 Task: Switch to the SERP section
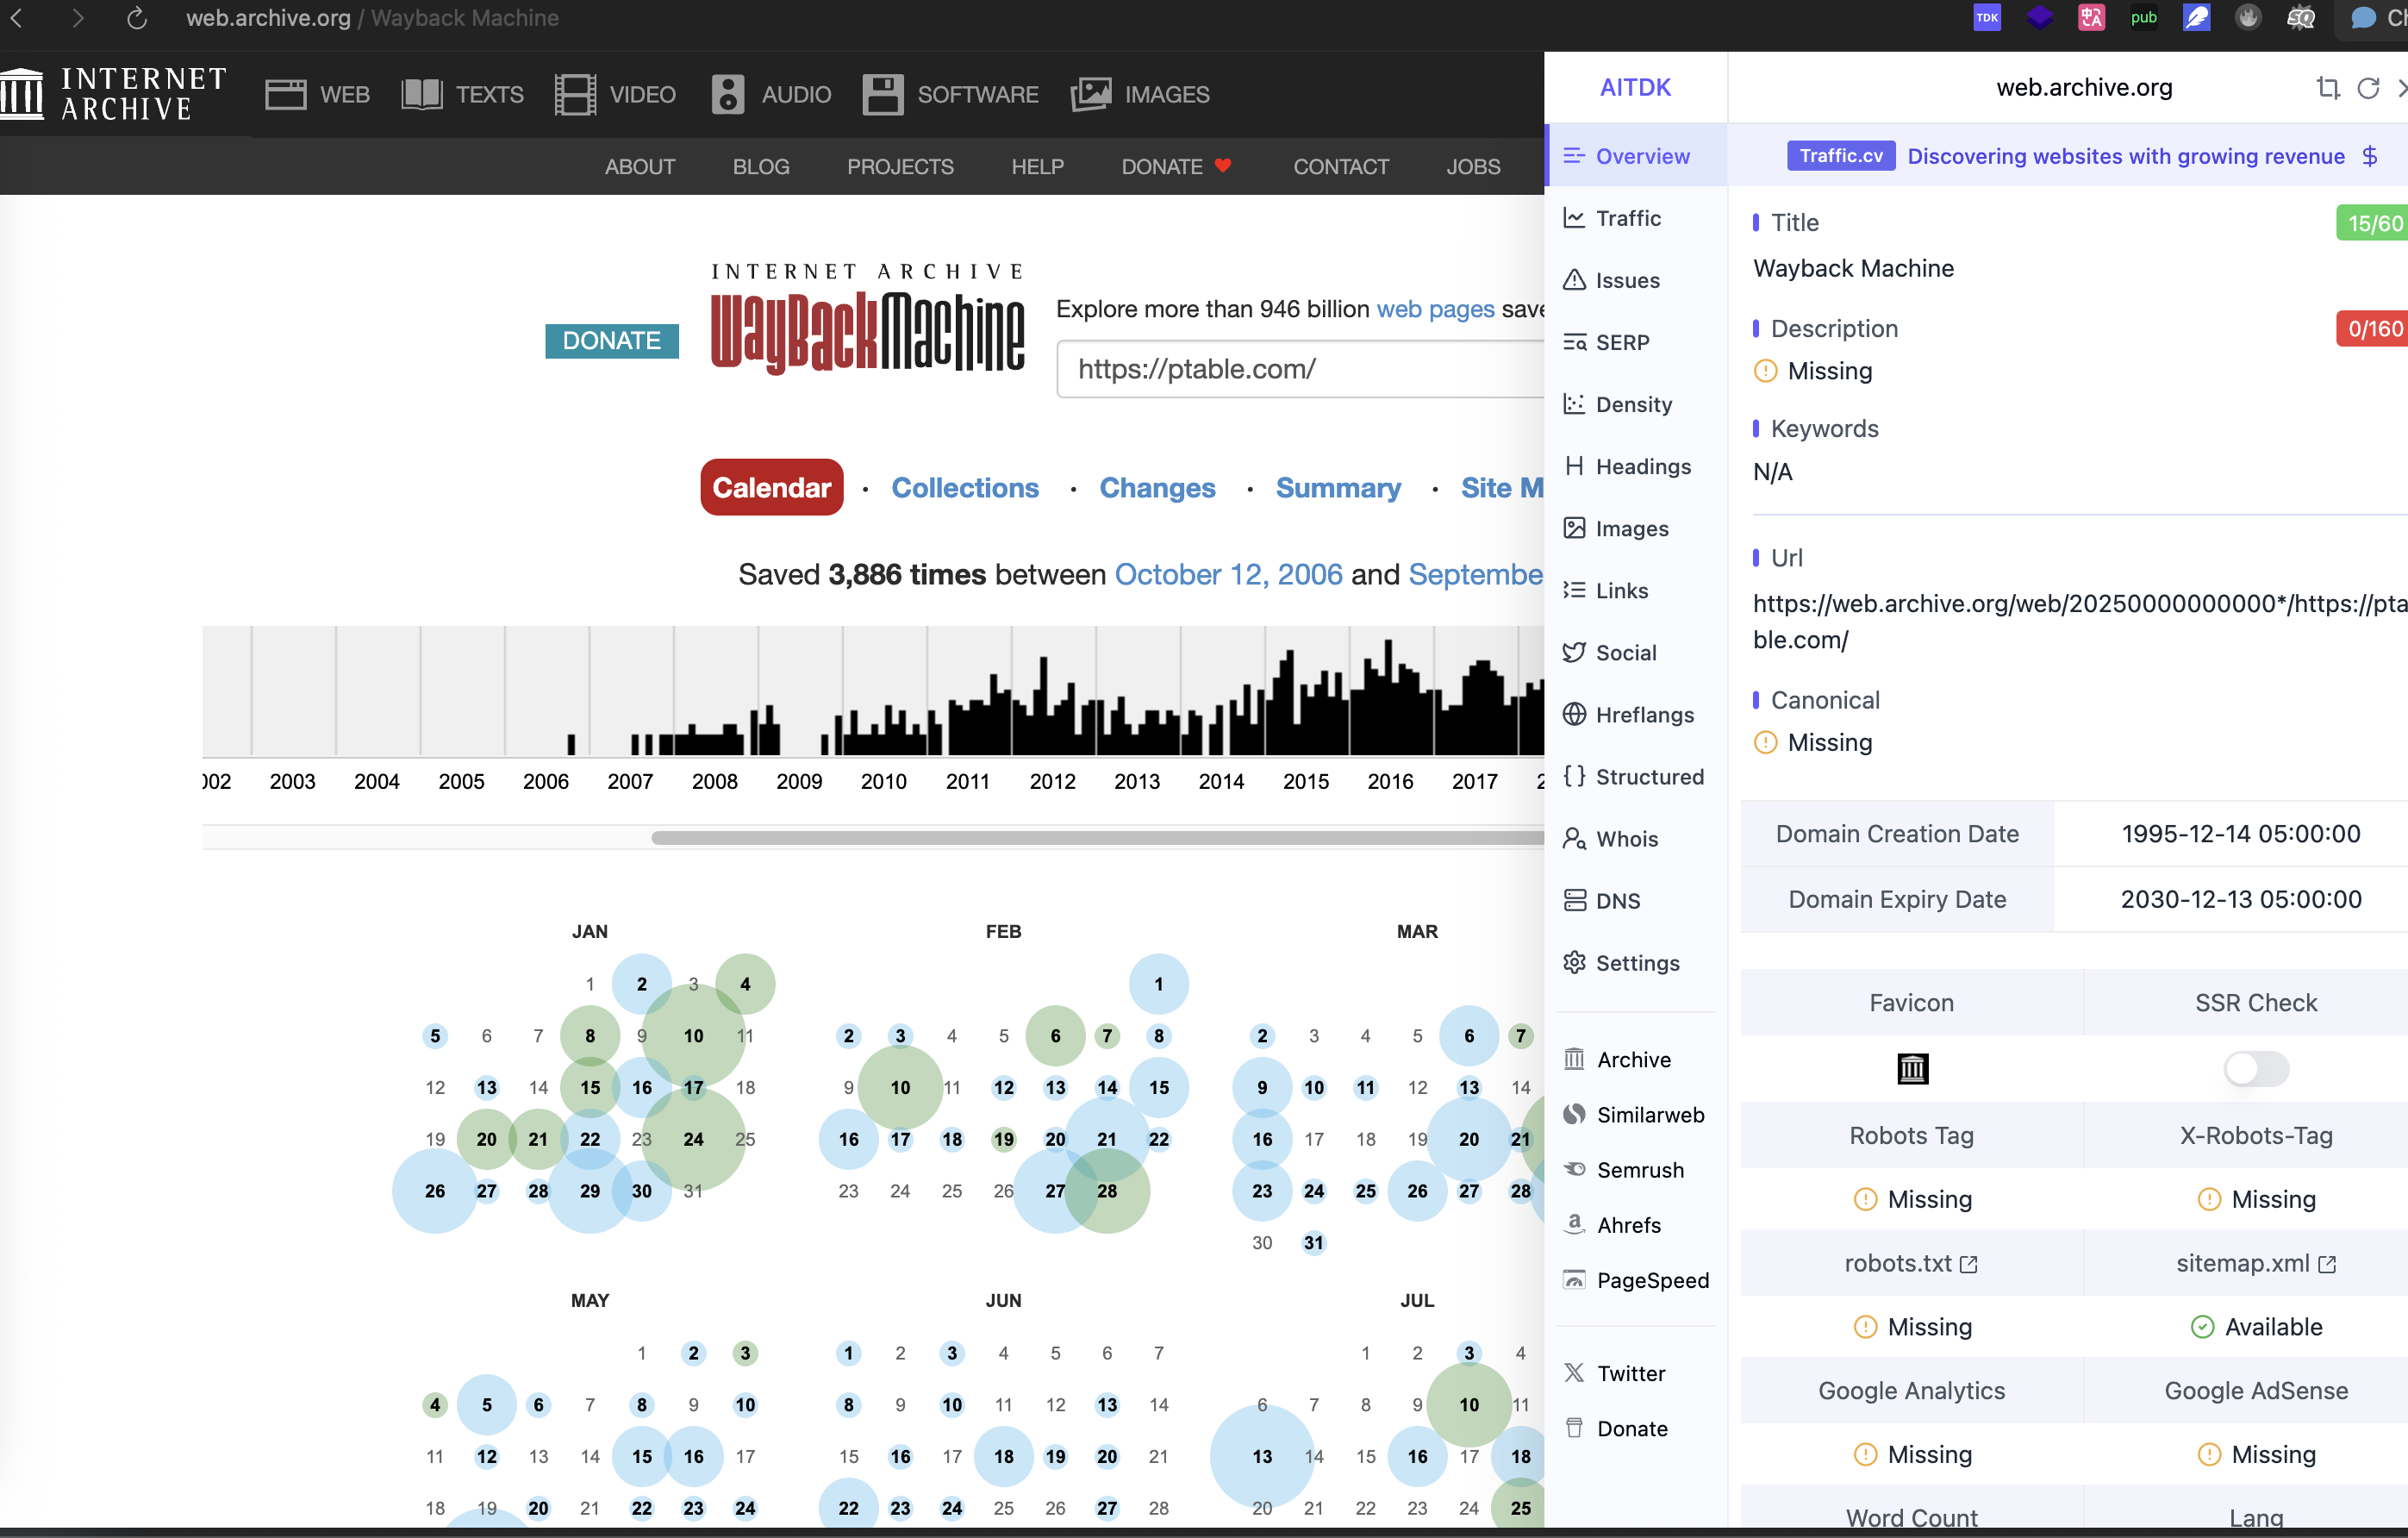[x=1636, y=342]
